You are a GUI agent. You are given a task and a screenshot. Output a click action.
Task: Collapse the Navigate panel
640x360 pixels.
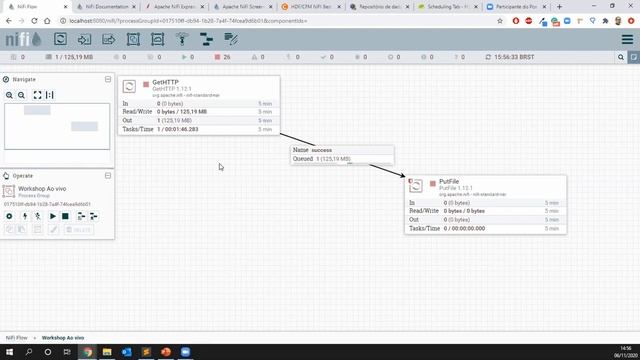(108, 79)
